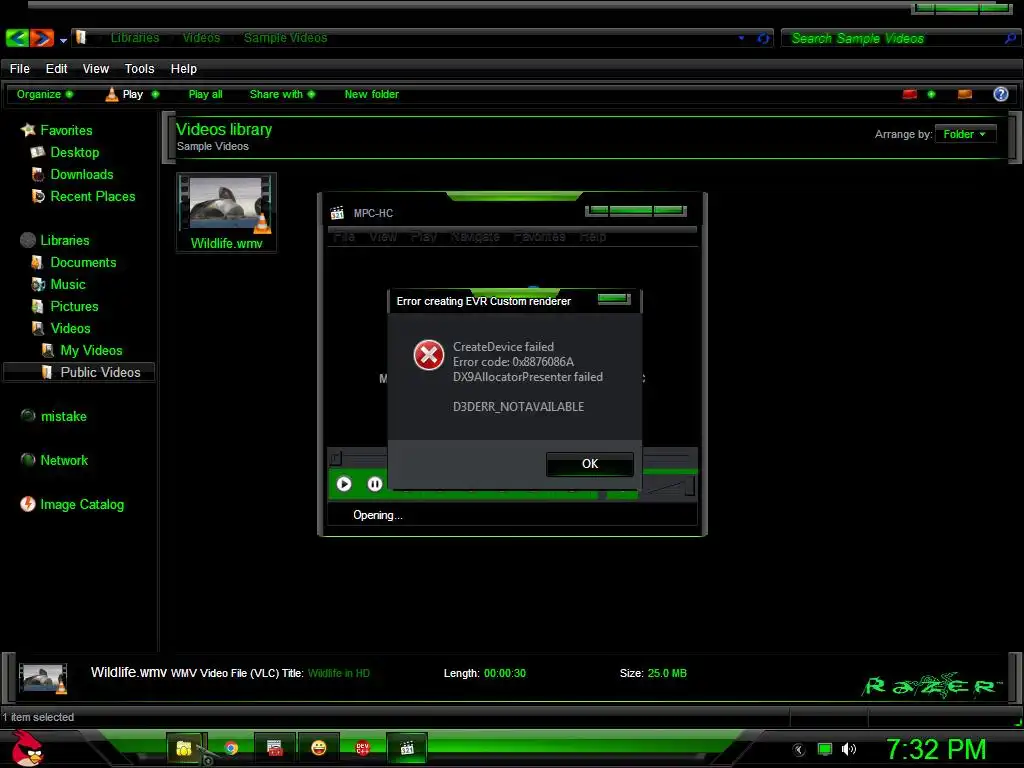This screenshot has height=768, width=1024.
Task: Open Network in the navigation pane
Action: click(x=64, y=460)
